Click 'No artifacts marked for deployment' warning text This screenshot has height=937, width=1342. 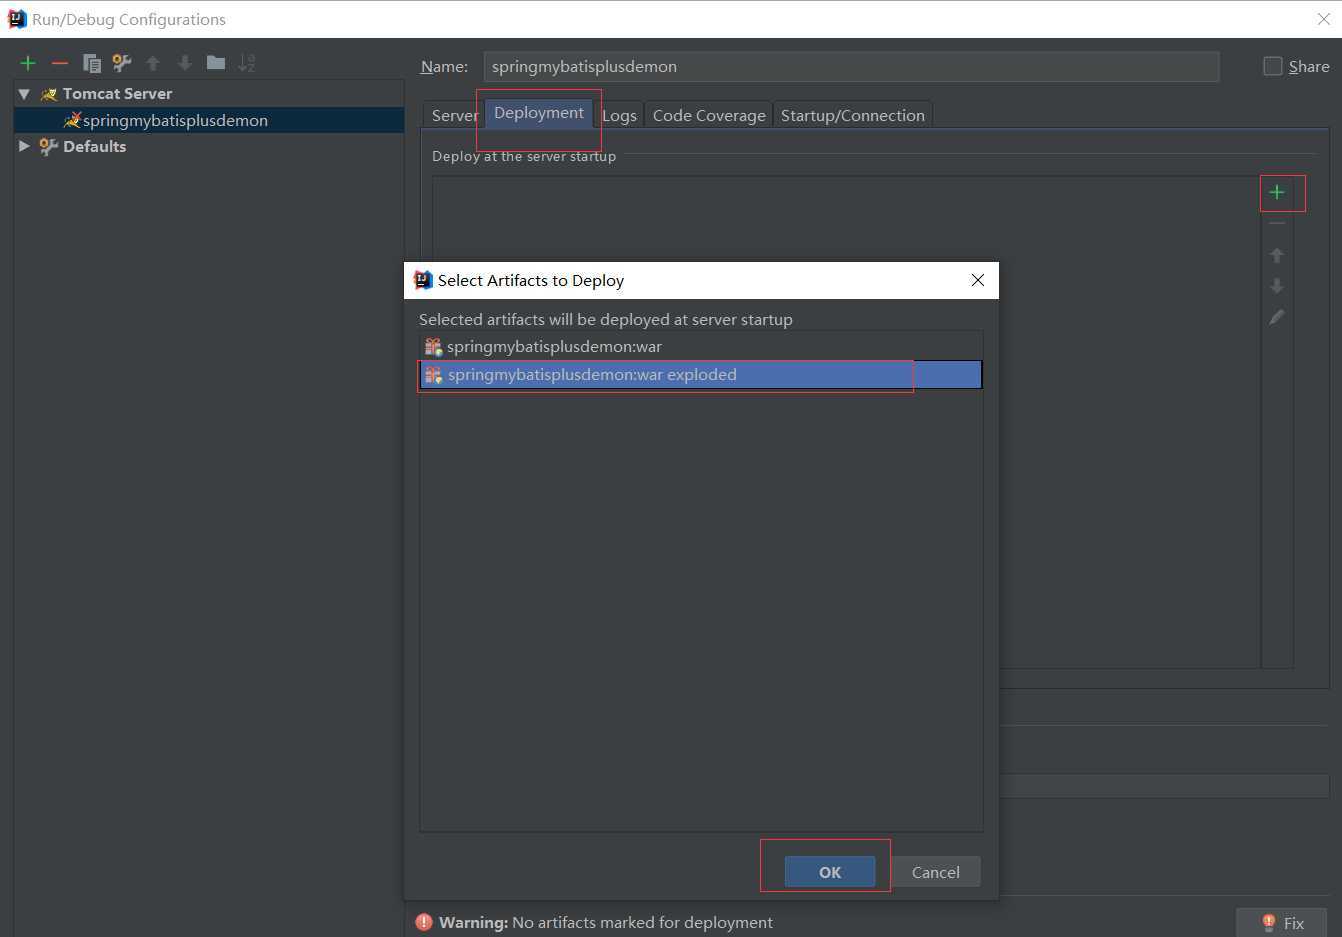642,922
